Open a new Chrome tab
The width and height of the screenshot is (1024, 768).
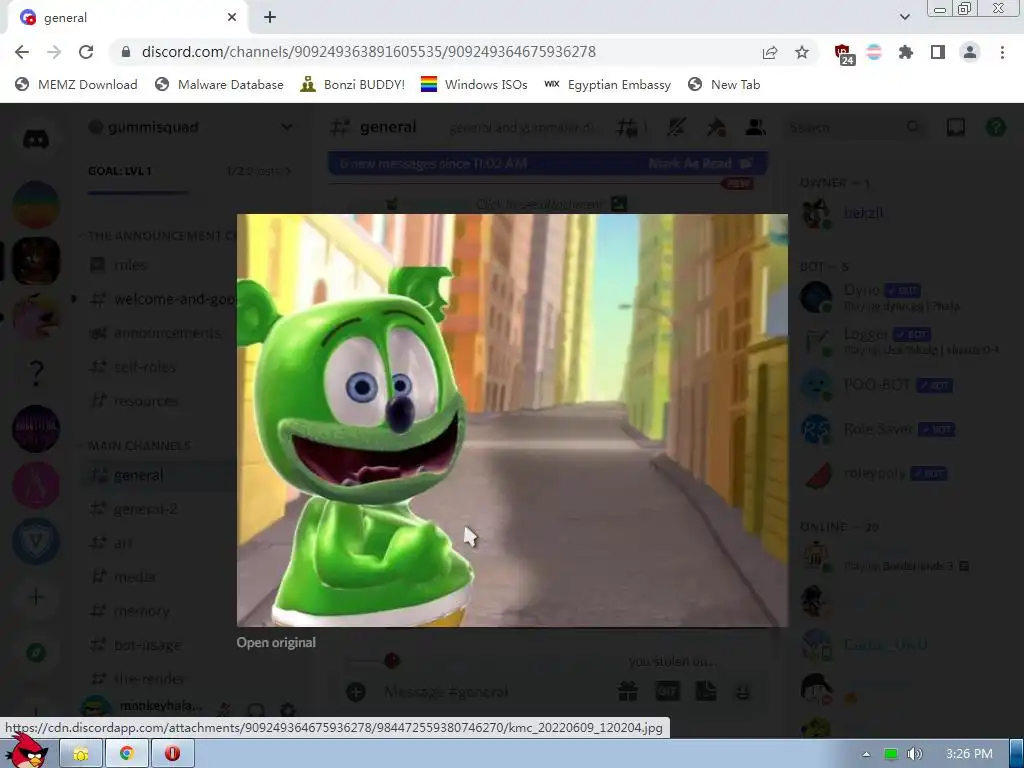[270, 18]
